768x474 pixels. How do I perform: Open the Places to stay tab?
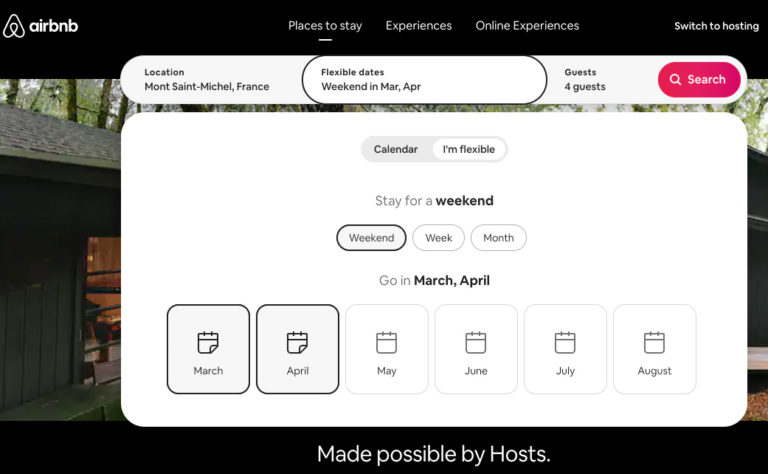pos(325,25)
